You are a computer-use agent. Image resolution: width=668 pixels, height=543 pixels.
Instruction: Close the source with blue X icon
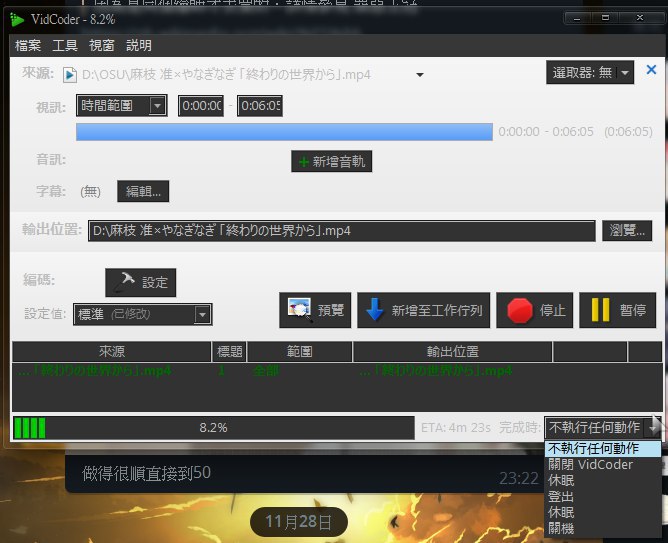(651, 70)
